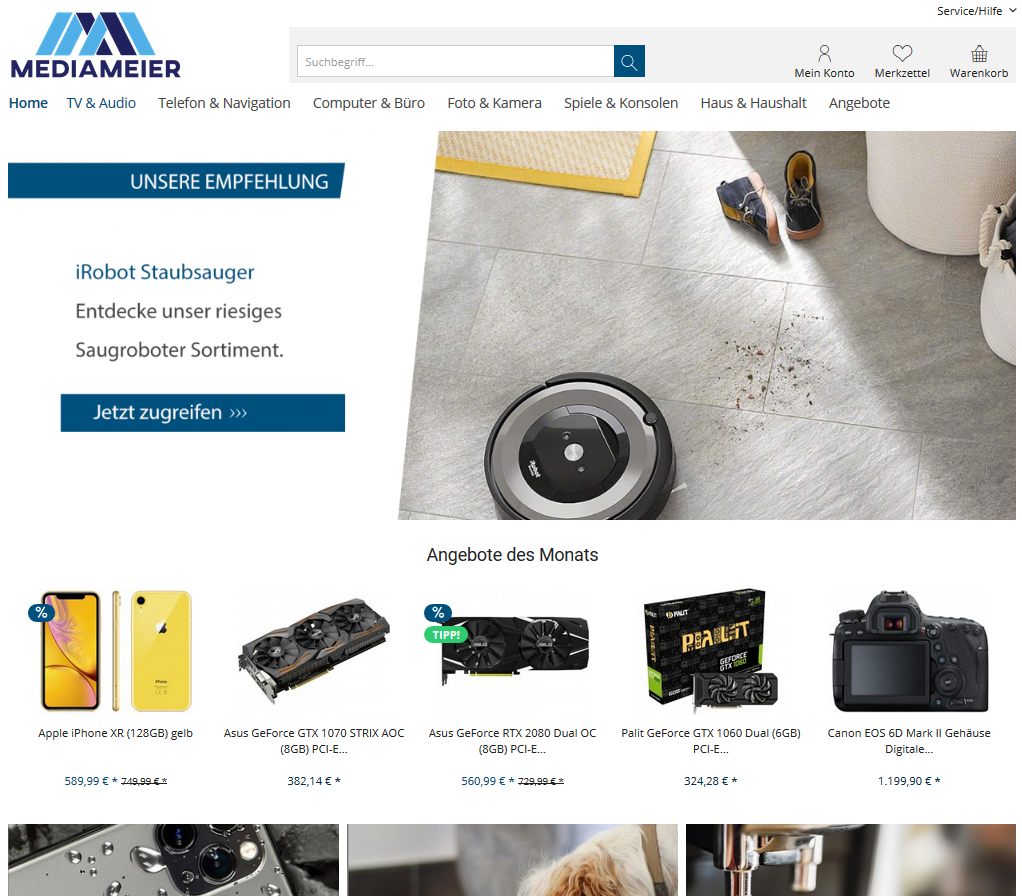The image size is (1022, 896).
Task: Focus the Suchbegriff search field
Action: click(x=456, y=61)
